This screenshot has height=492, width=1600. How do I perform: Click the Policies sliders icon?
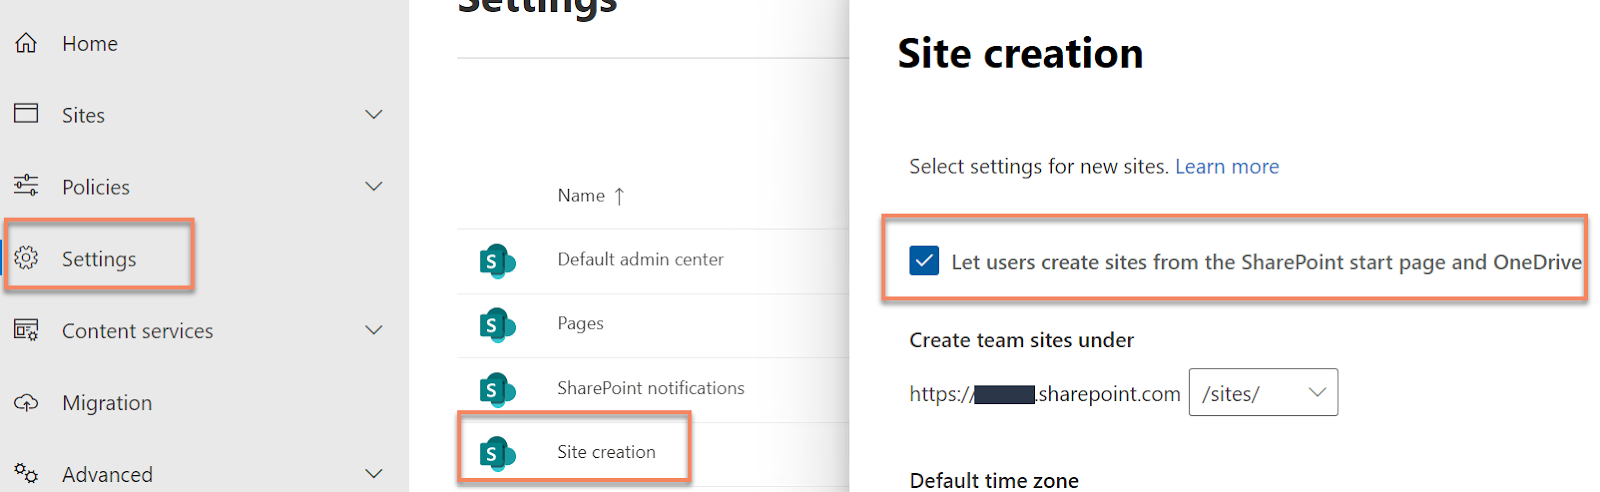tap(26, 186)
